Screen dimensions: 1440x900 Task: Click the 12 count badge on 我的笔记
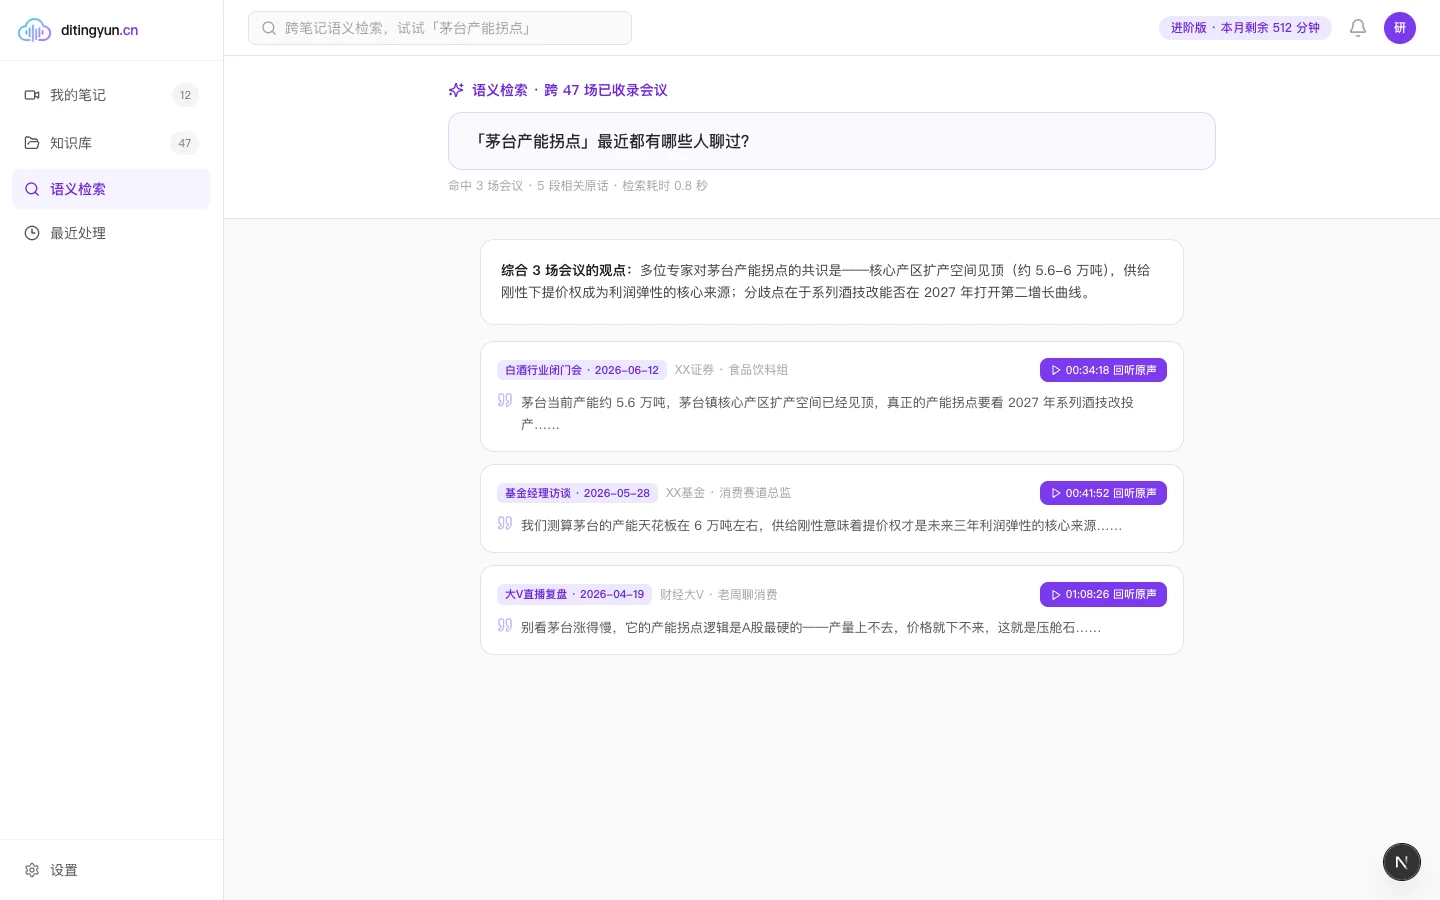[x=185, y=95]
